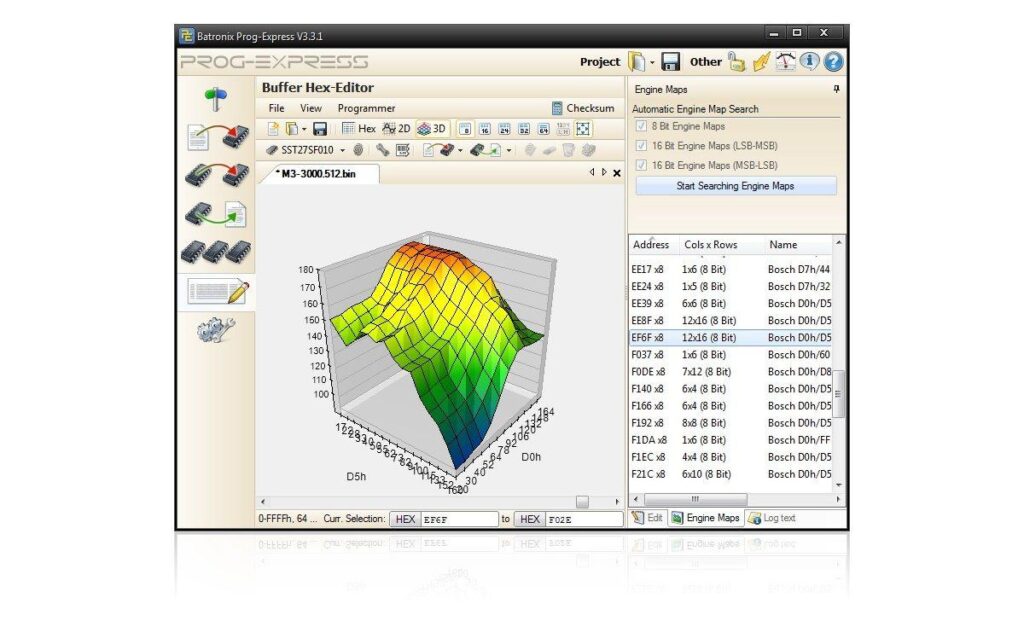The image size is (1024, 627).
Task: Click the HEX button before F02E field
Action: point(530,519)
